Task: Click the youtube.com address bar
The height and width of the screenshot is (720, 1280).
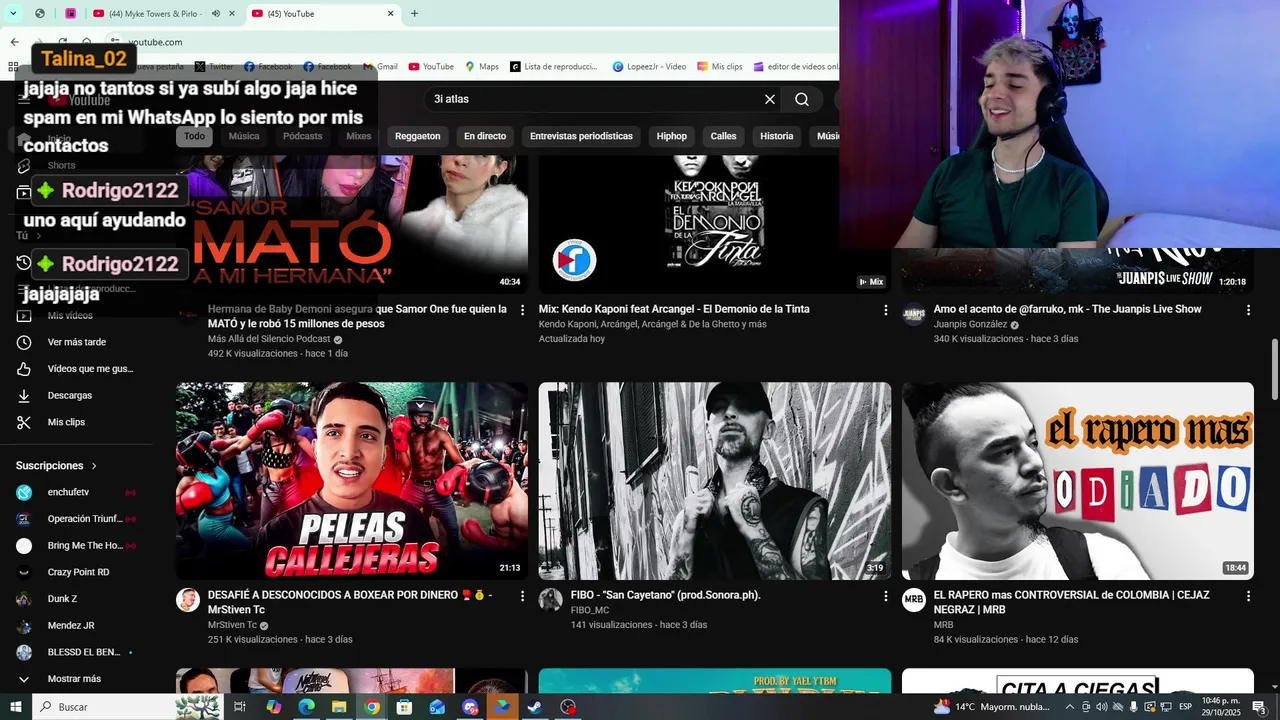Action: (470, 42)
